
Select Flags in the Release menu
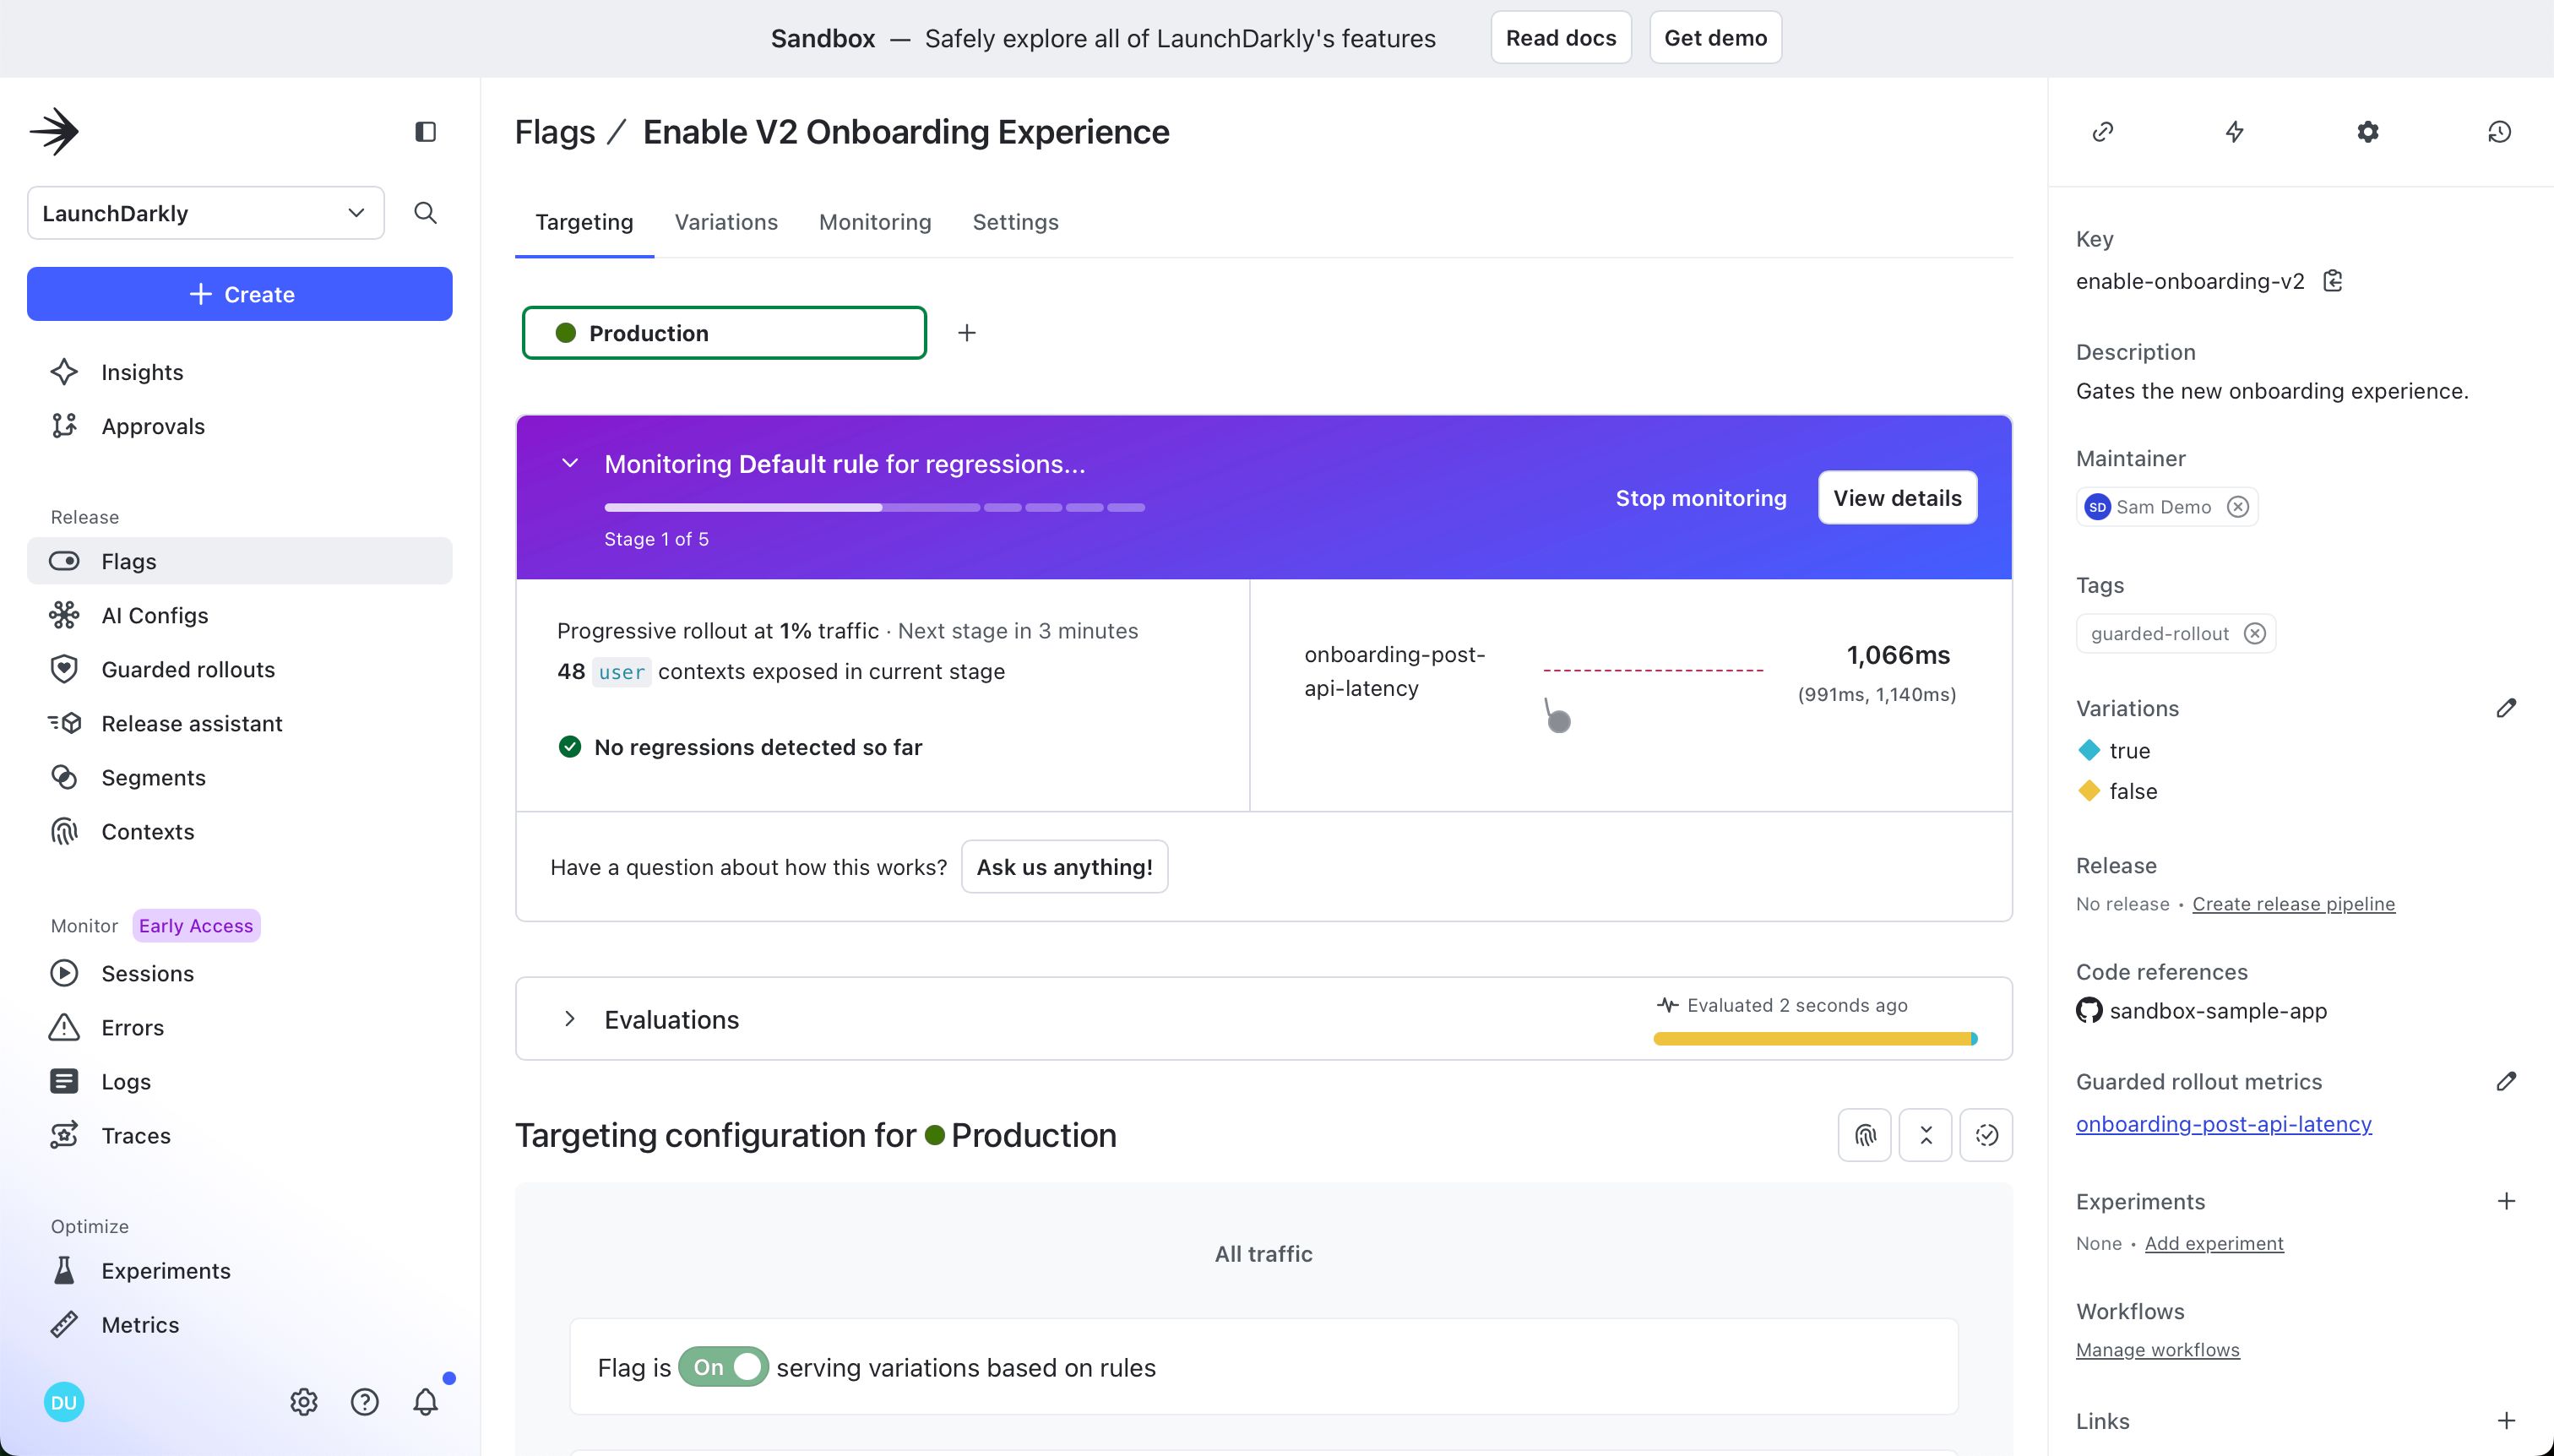tap(239, 561)
